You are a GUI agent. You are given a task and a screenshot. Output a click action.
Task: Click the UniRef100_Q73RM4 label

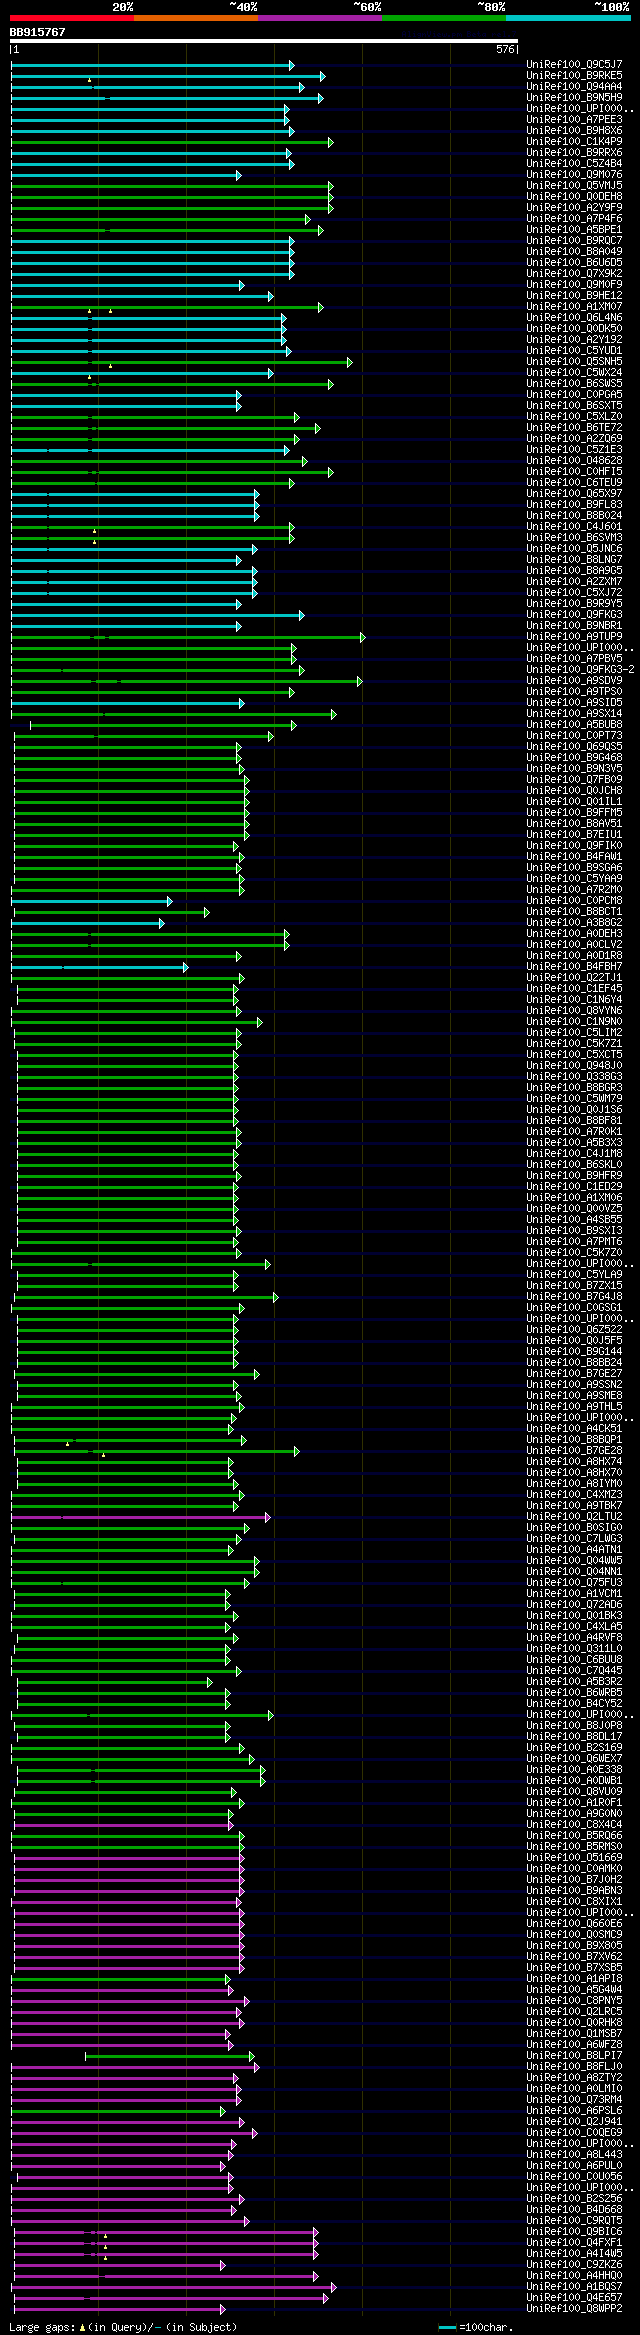tap(574, 2100)
